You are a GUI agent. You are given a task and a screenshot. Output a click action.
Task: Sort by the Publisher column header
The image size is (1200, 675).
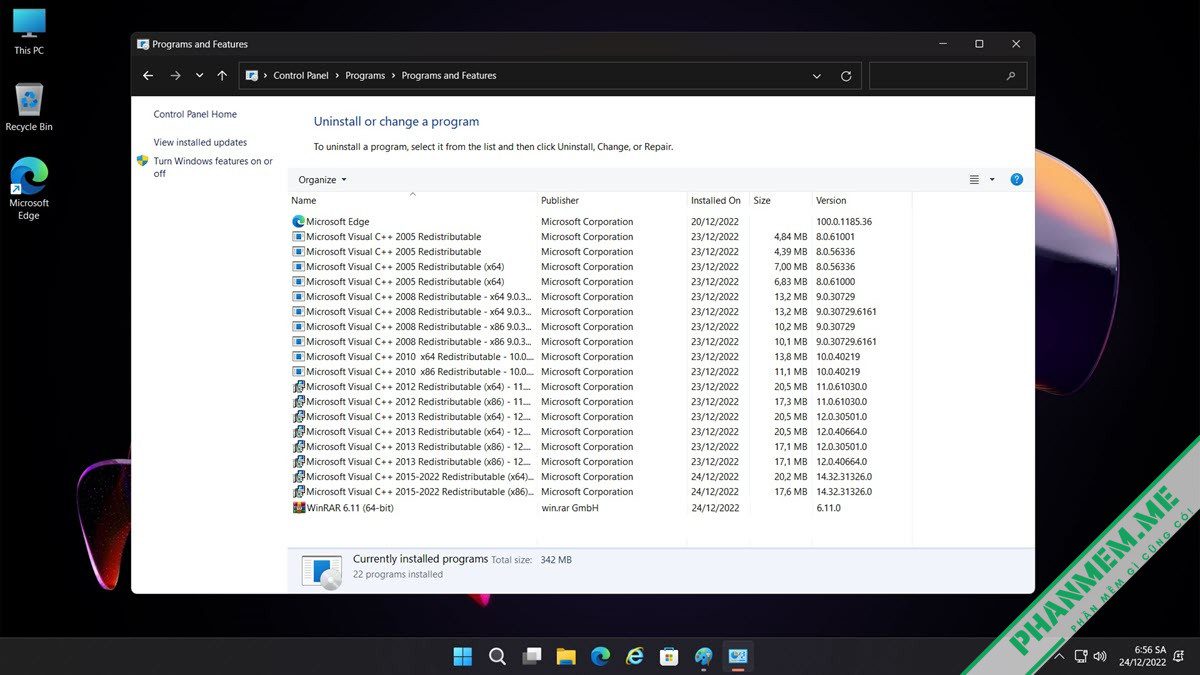pos(612,200)
